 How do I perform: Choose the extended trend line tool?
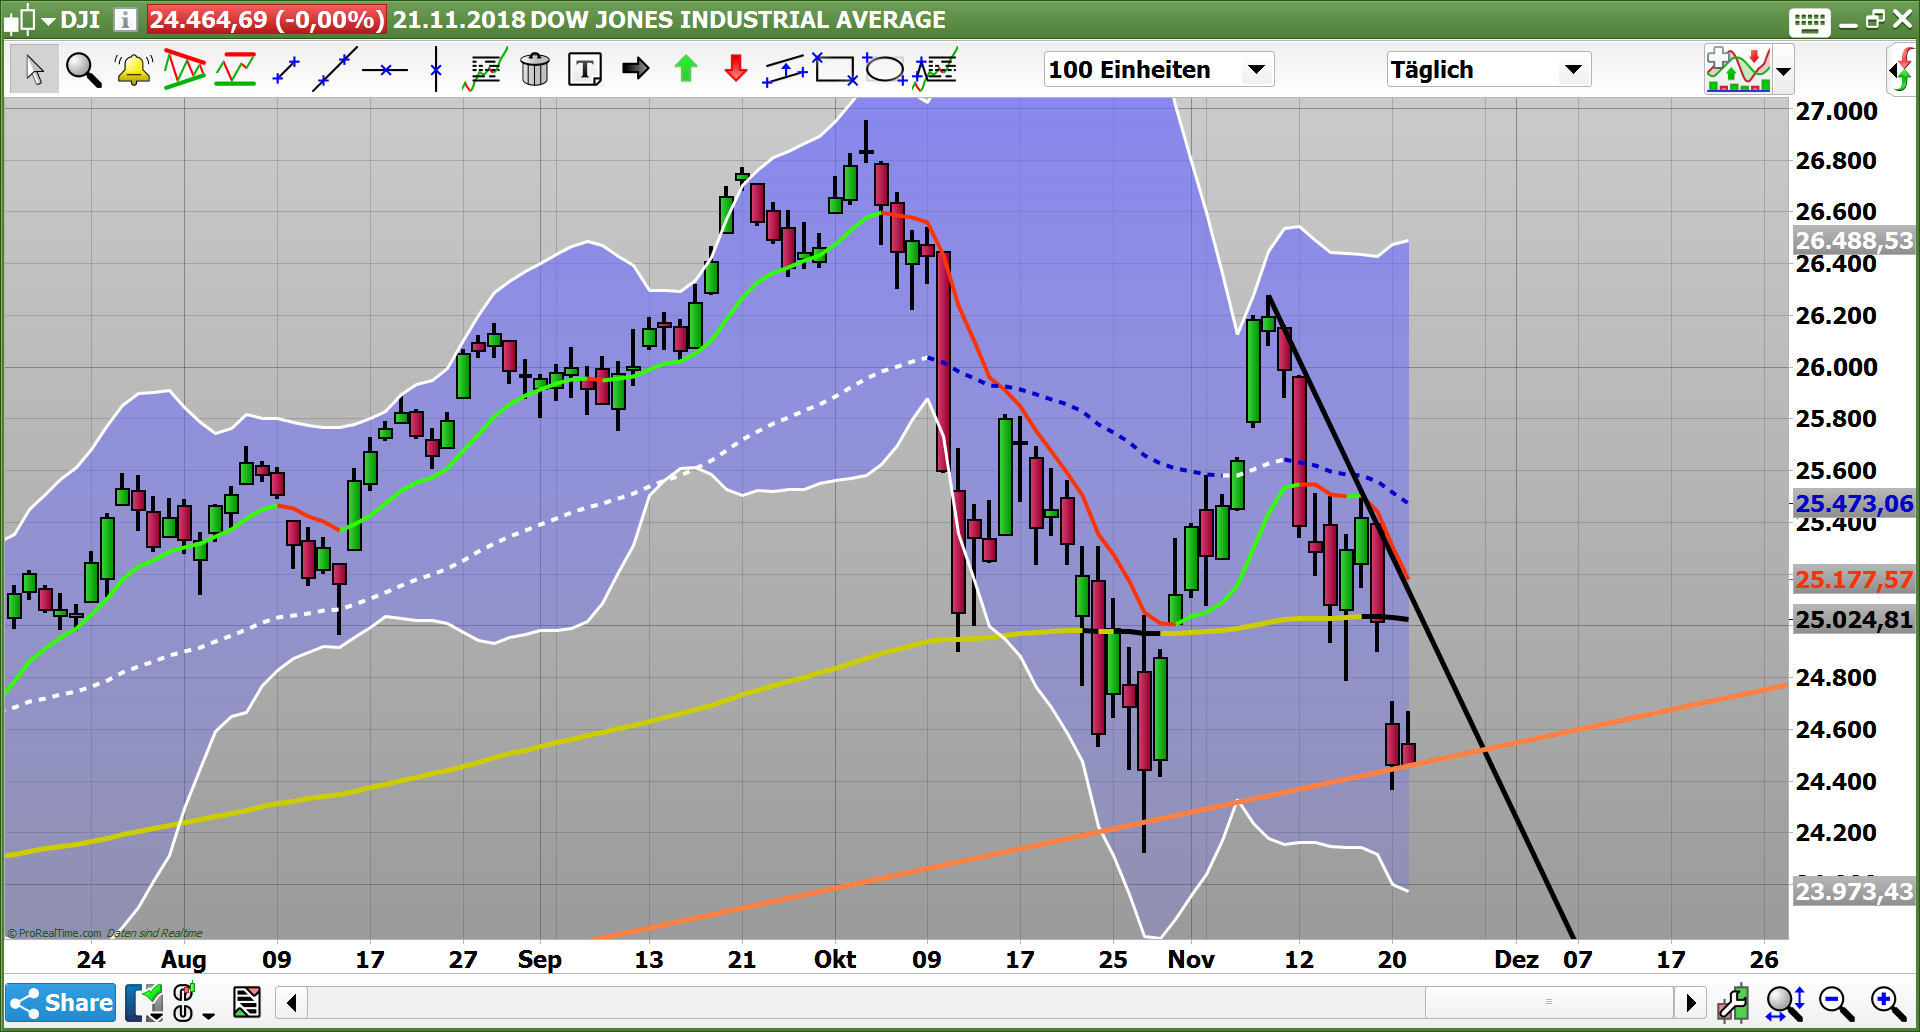pos(335,70)
